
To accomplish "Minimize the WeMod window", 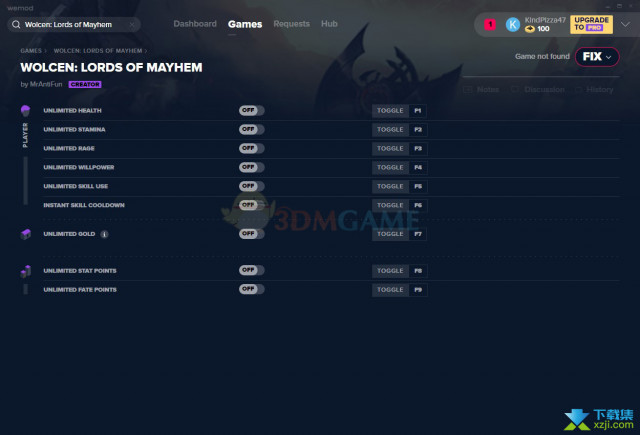I will tap(608, 6).
